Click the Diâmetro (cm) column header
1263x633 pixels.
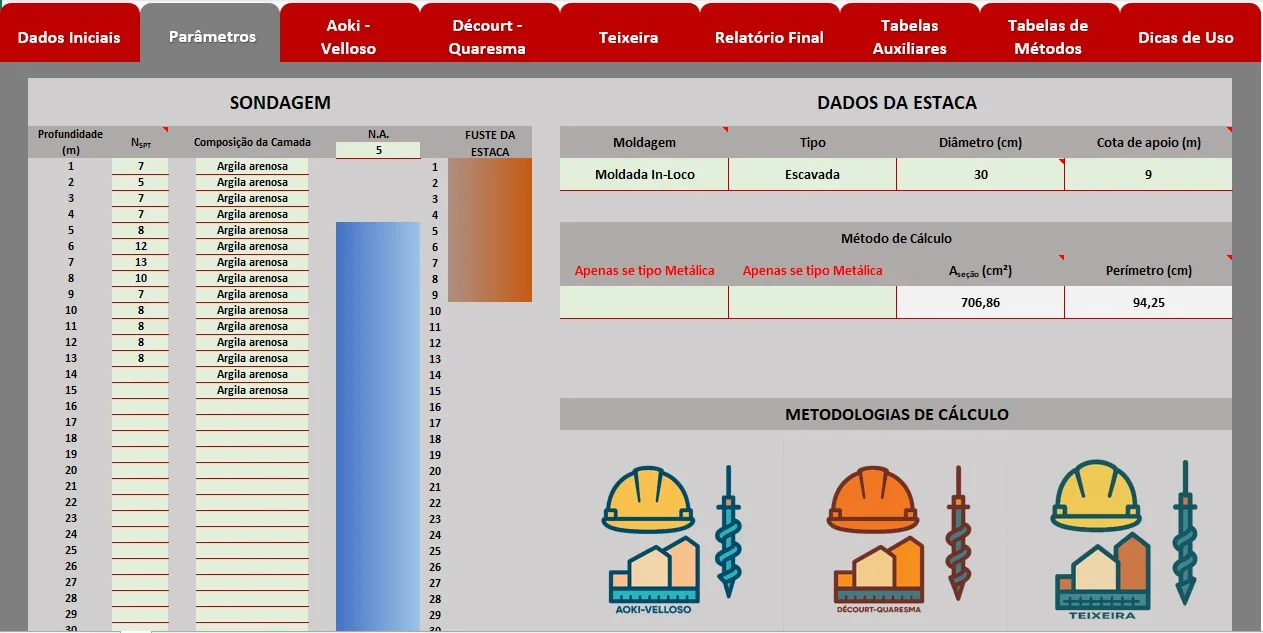[x=980, y=142]
